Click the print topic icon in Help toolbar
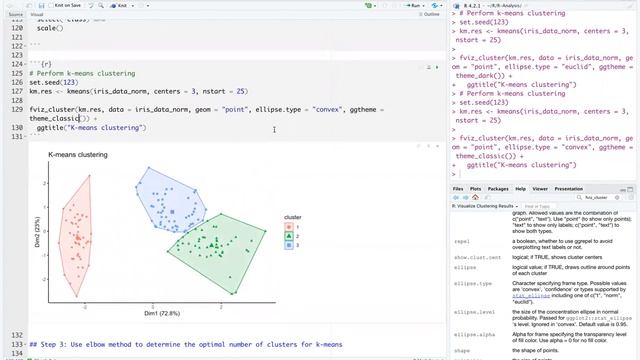 coord(487,198)
